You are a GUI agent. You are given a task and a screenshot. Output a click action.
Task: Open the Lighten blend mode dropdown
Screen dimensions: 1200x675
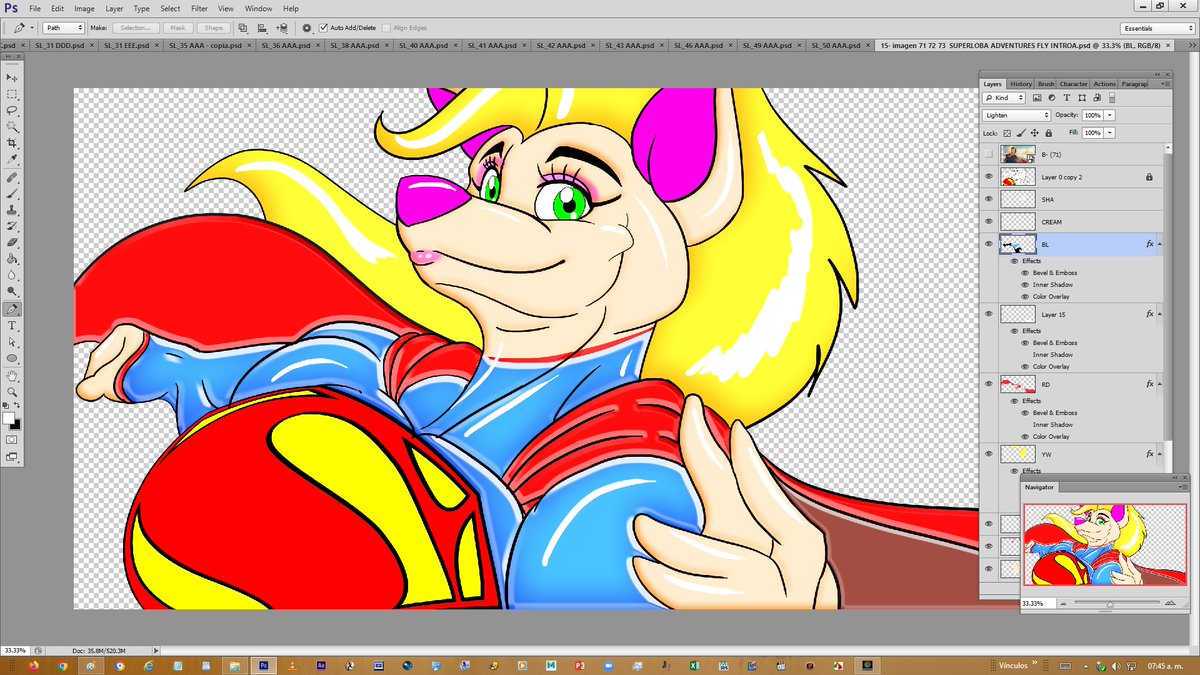click(x=1017, y=115)
